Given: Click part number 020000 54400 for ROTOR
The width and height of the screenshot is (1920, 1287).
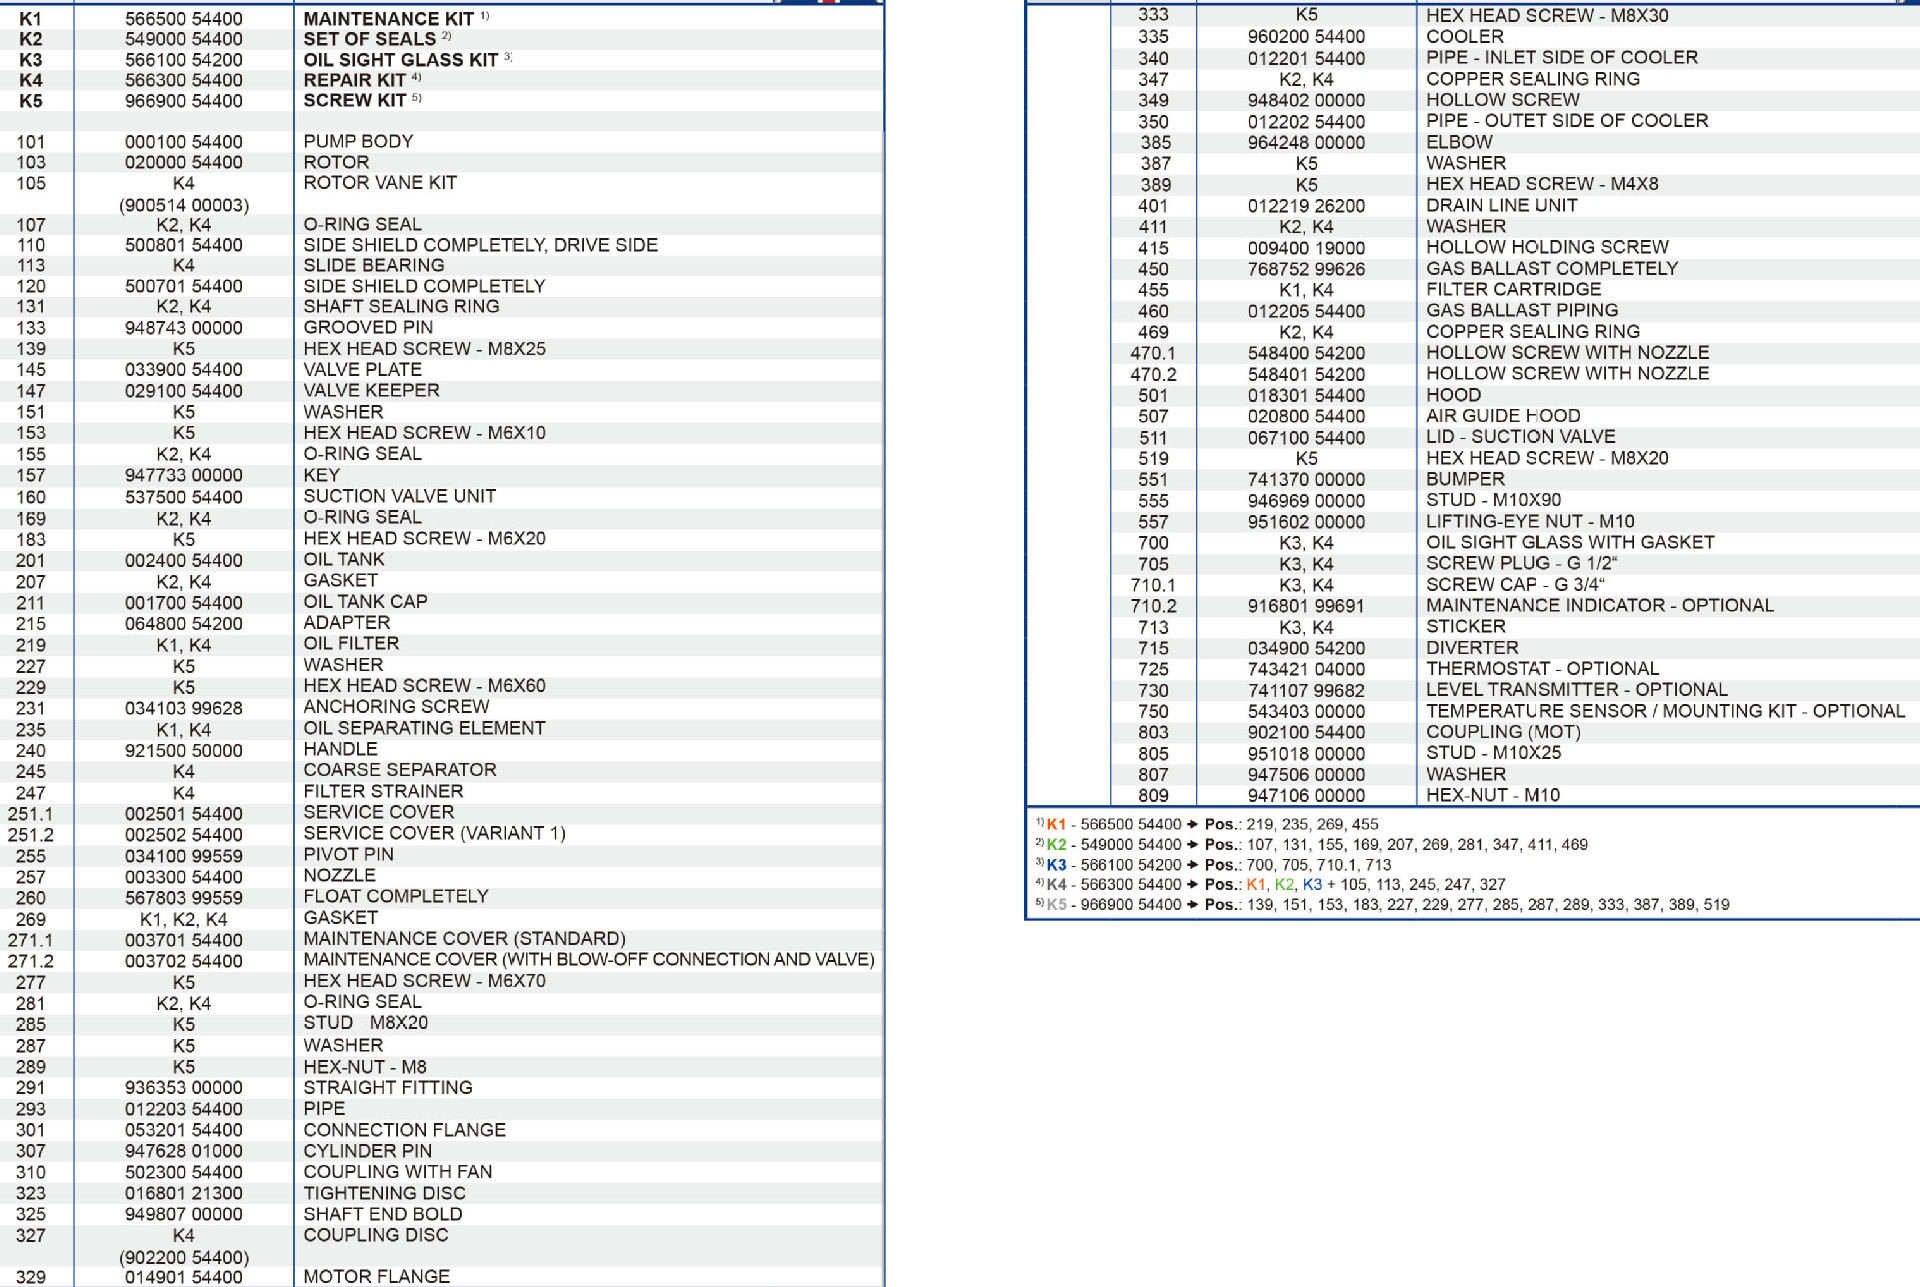Looking at the screenshot, I should (183, 163).
